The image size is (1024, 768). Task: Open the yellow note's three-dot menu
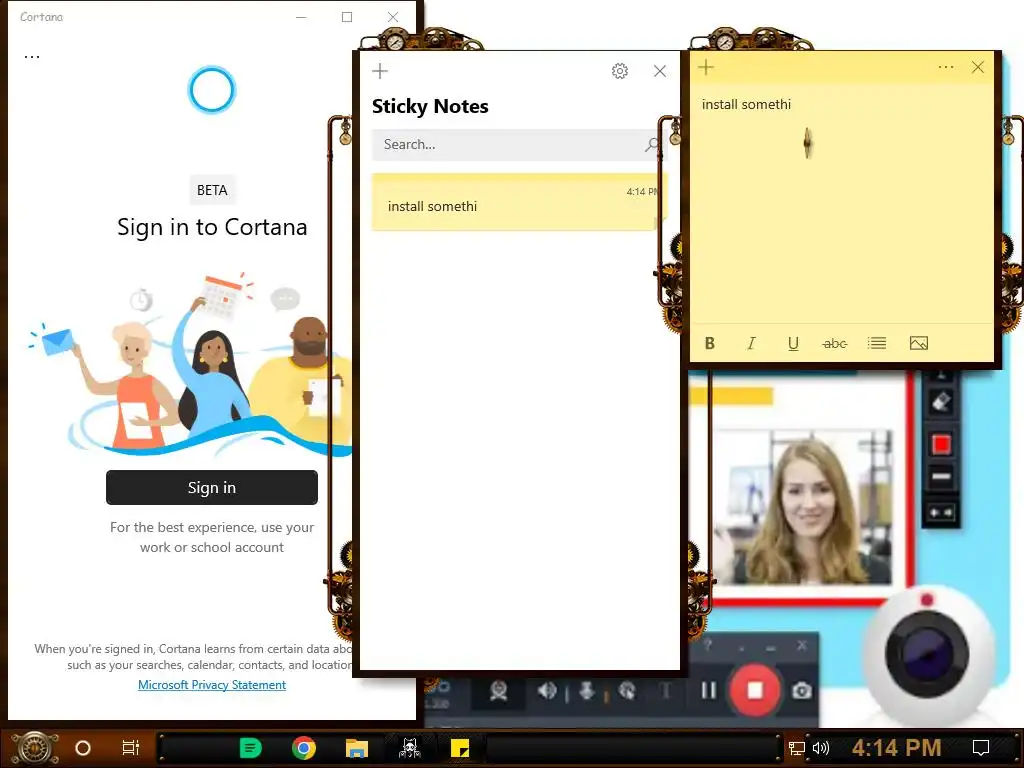pyautogui.click(x=946, y=67)
